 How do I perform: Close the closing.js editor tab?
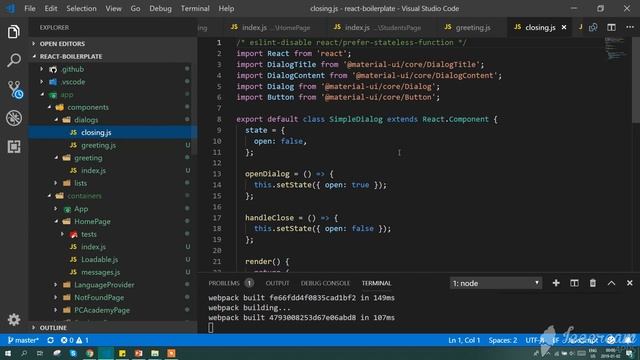coord(564,27)
